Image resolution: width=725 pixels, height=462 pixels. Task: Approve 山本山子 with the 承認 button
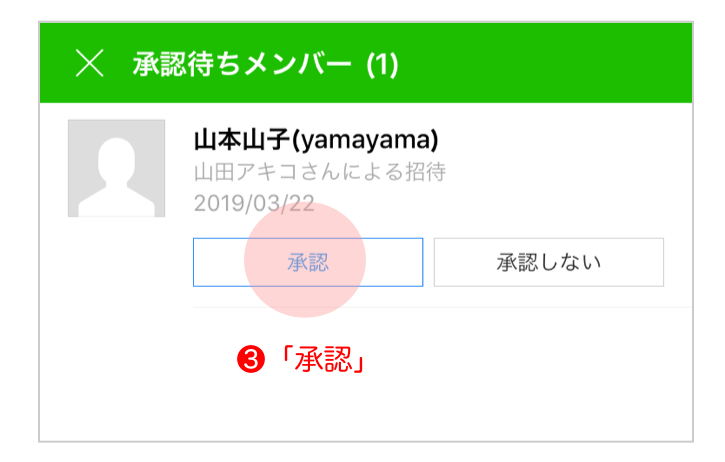[308, 262]
